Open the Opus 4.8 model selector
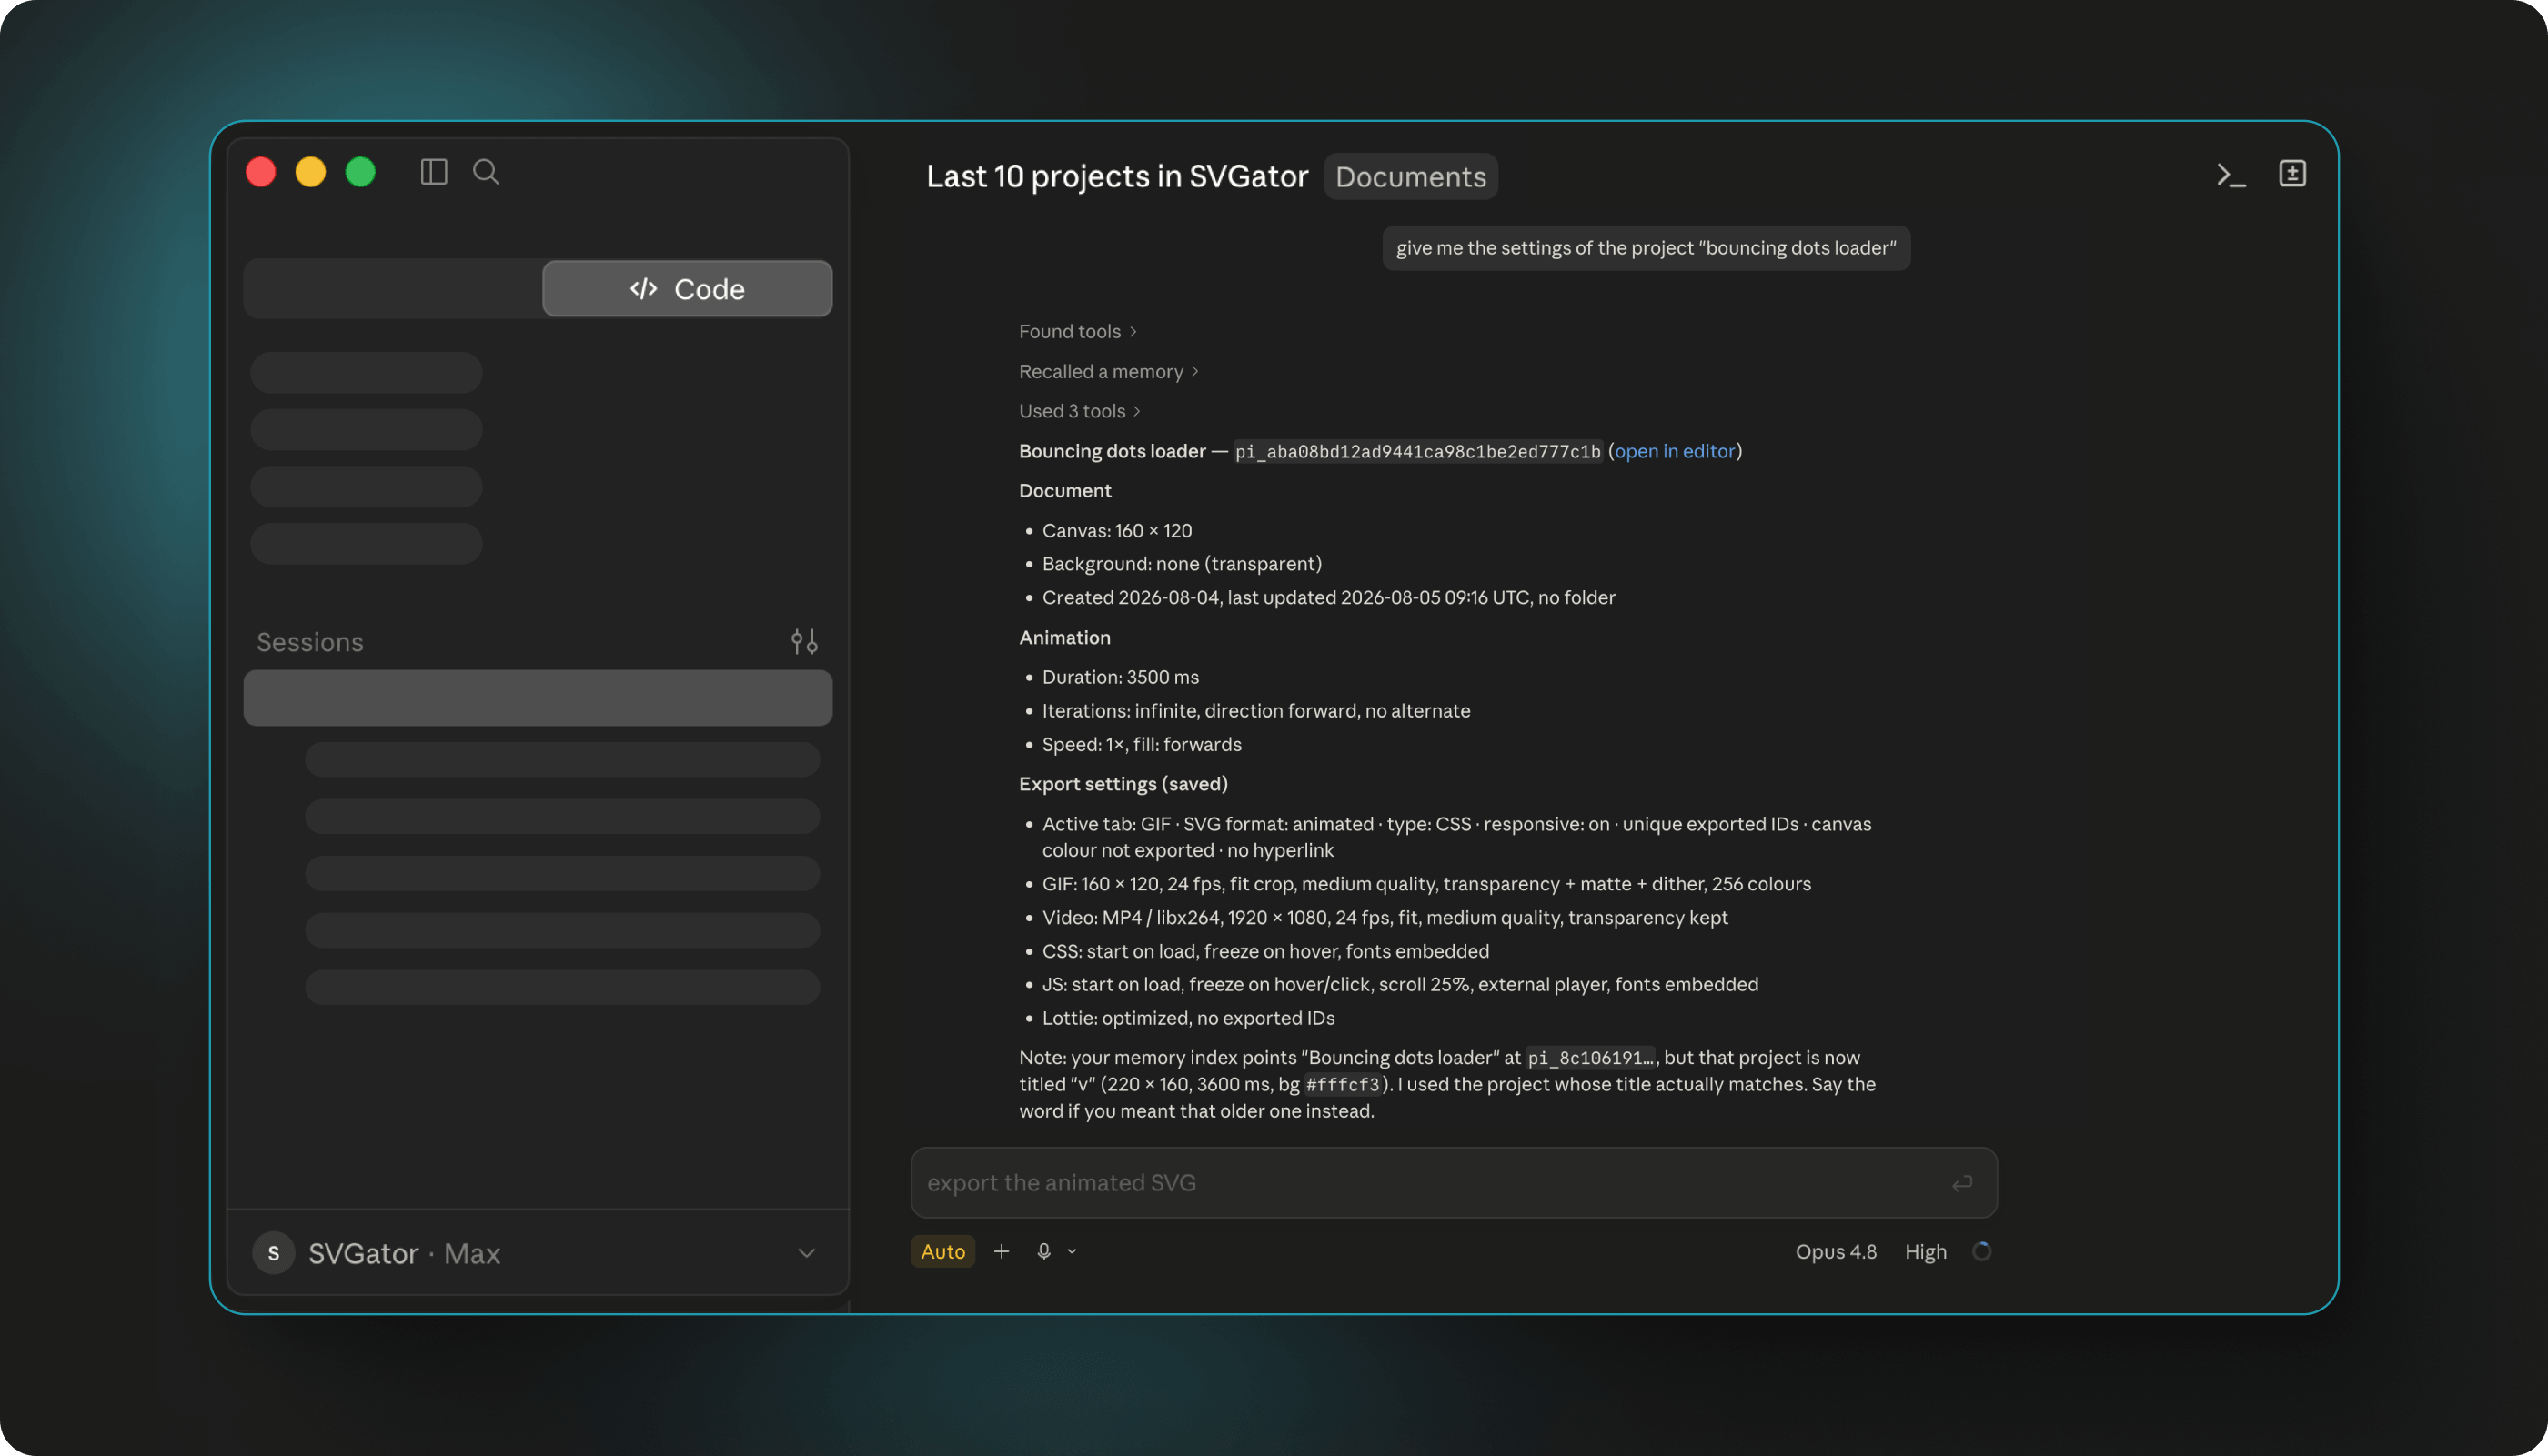This screenshot has height=1456, width=2548. [1836, 1251]
